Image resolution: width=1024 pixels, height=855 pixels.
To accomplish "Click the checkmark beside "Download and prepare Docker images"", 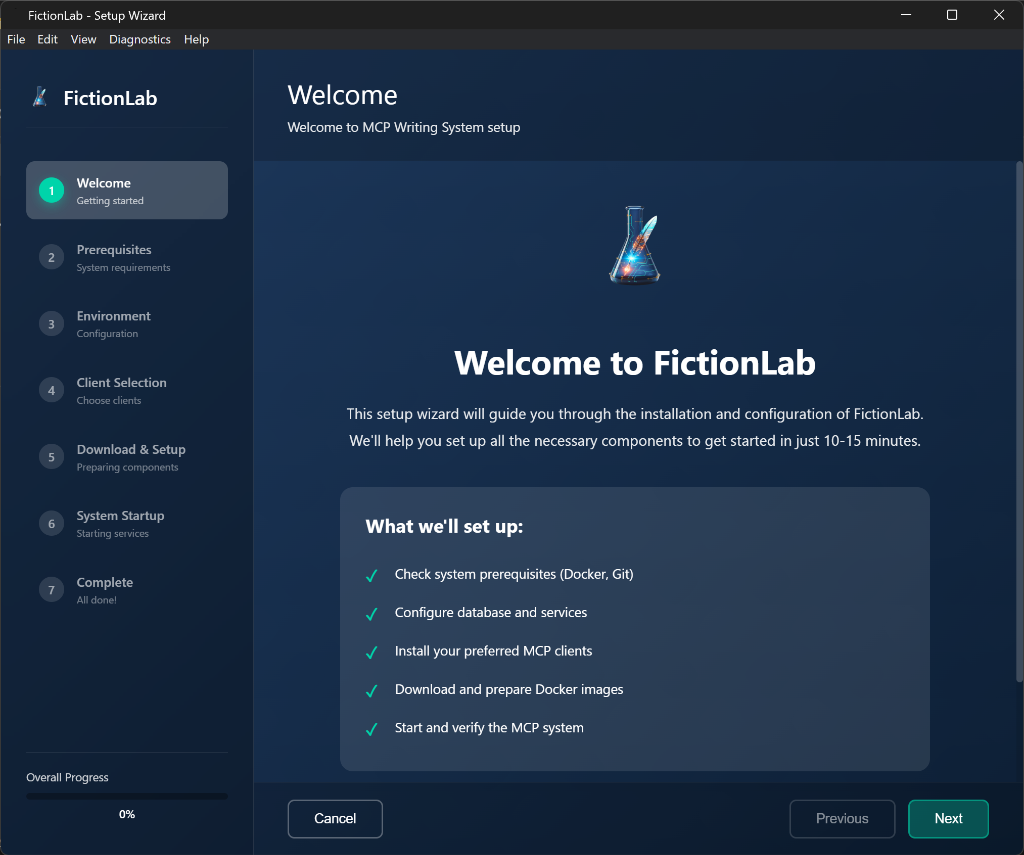I will click(x=371, y=689).
